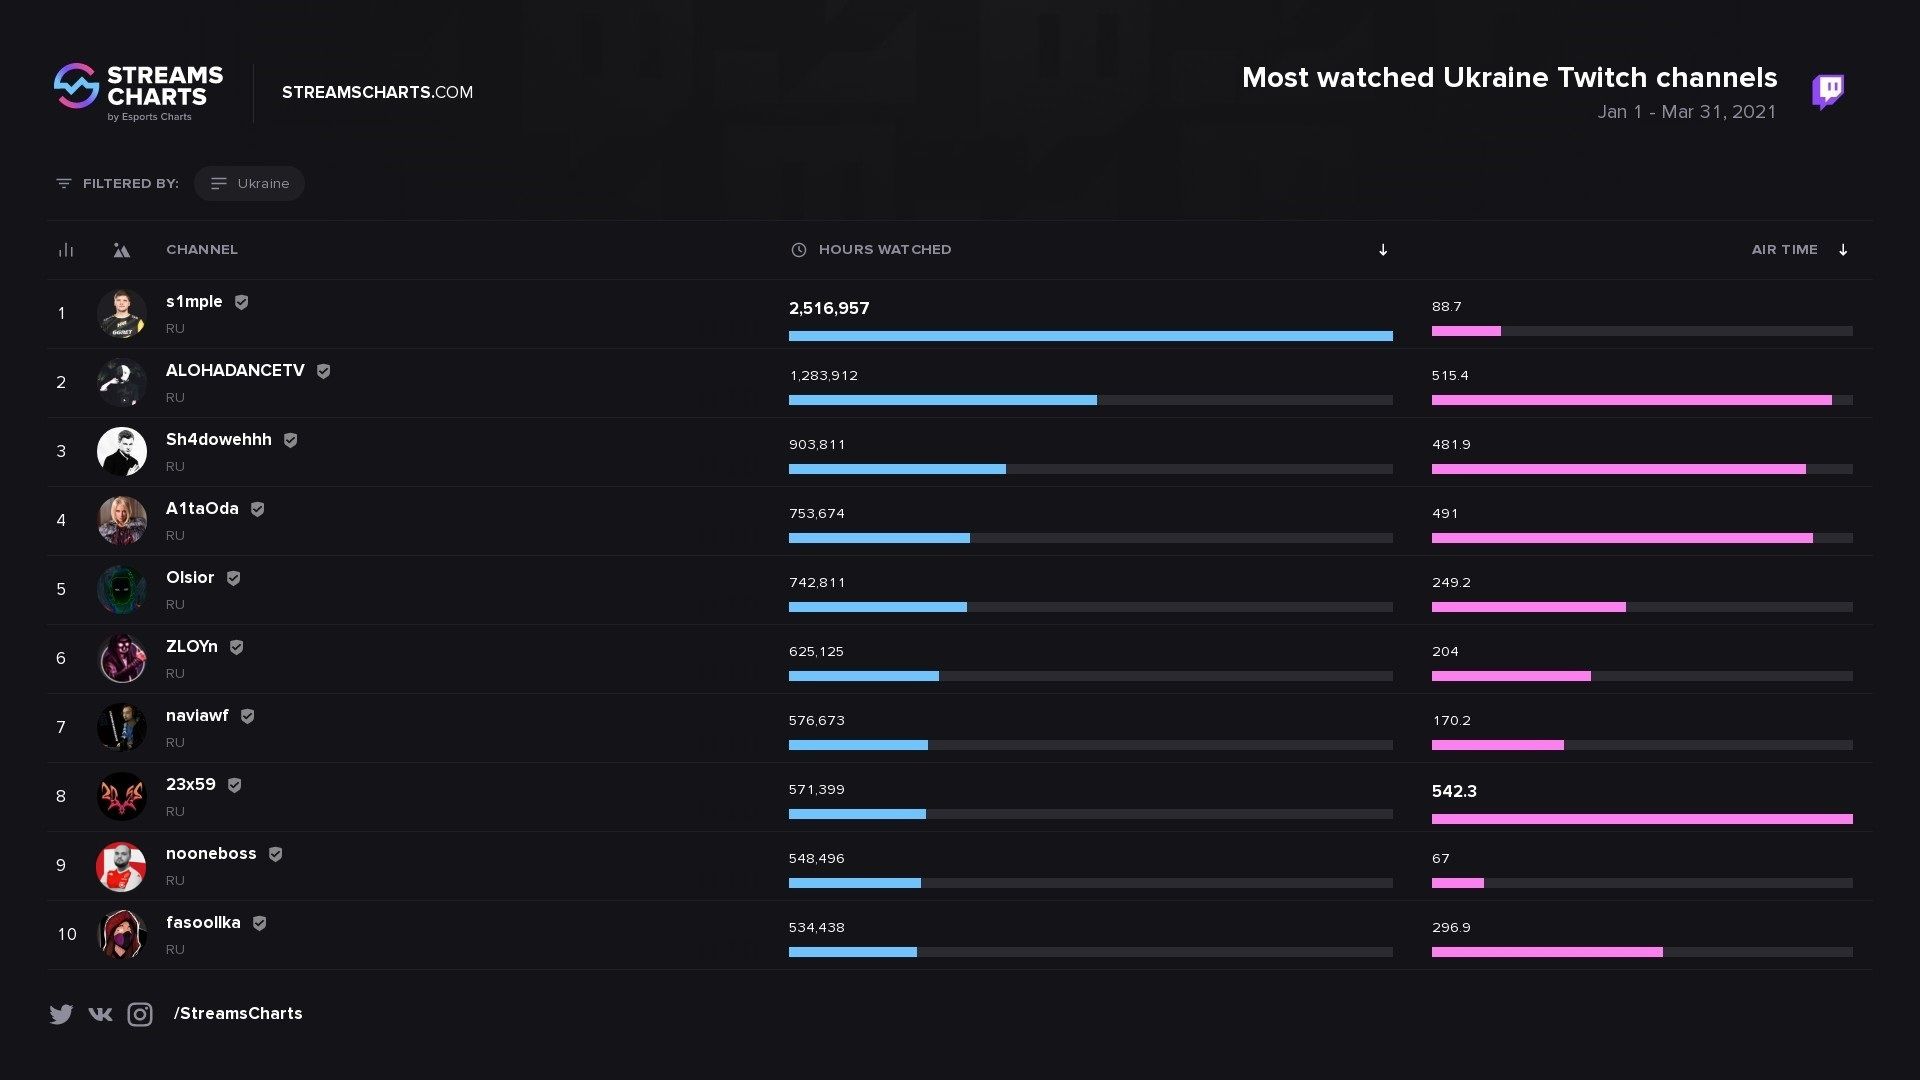
Task: Open ALOHADANCETV's avatar thumbnail
Action: pyautogui.click(x=122, y=383)
